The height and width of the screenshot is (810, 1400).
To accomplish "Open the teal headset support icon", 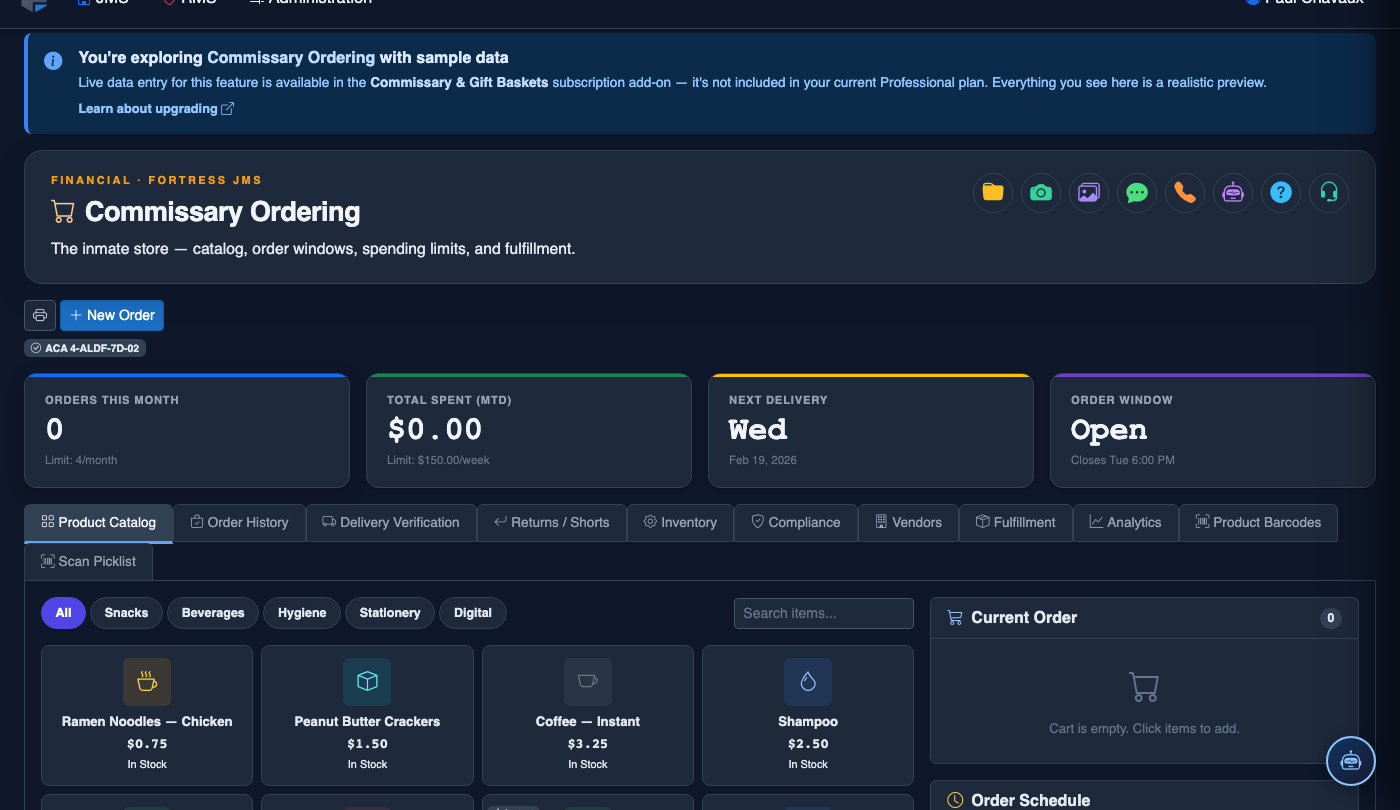I will [1329, 192].
